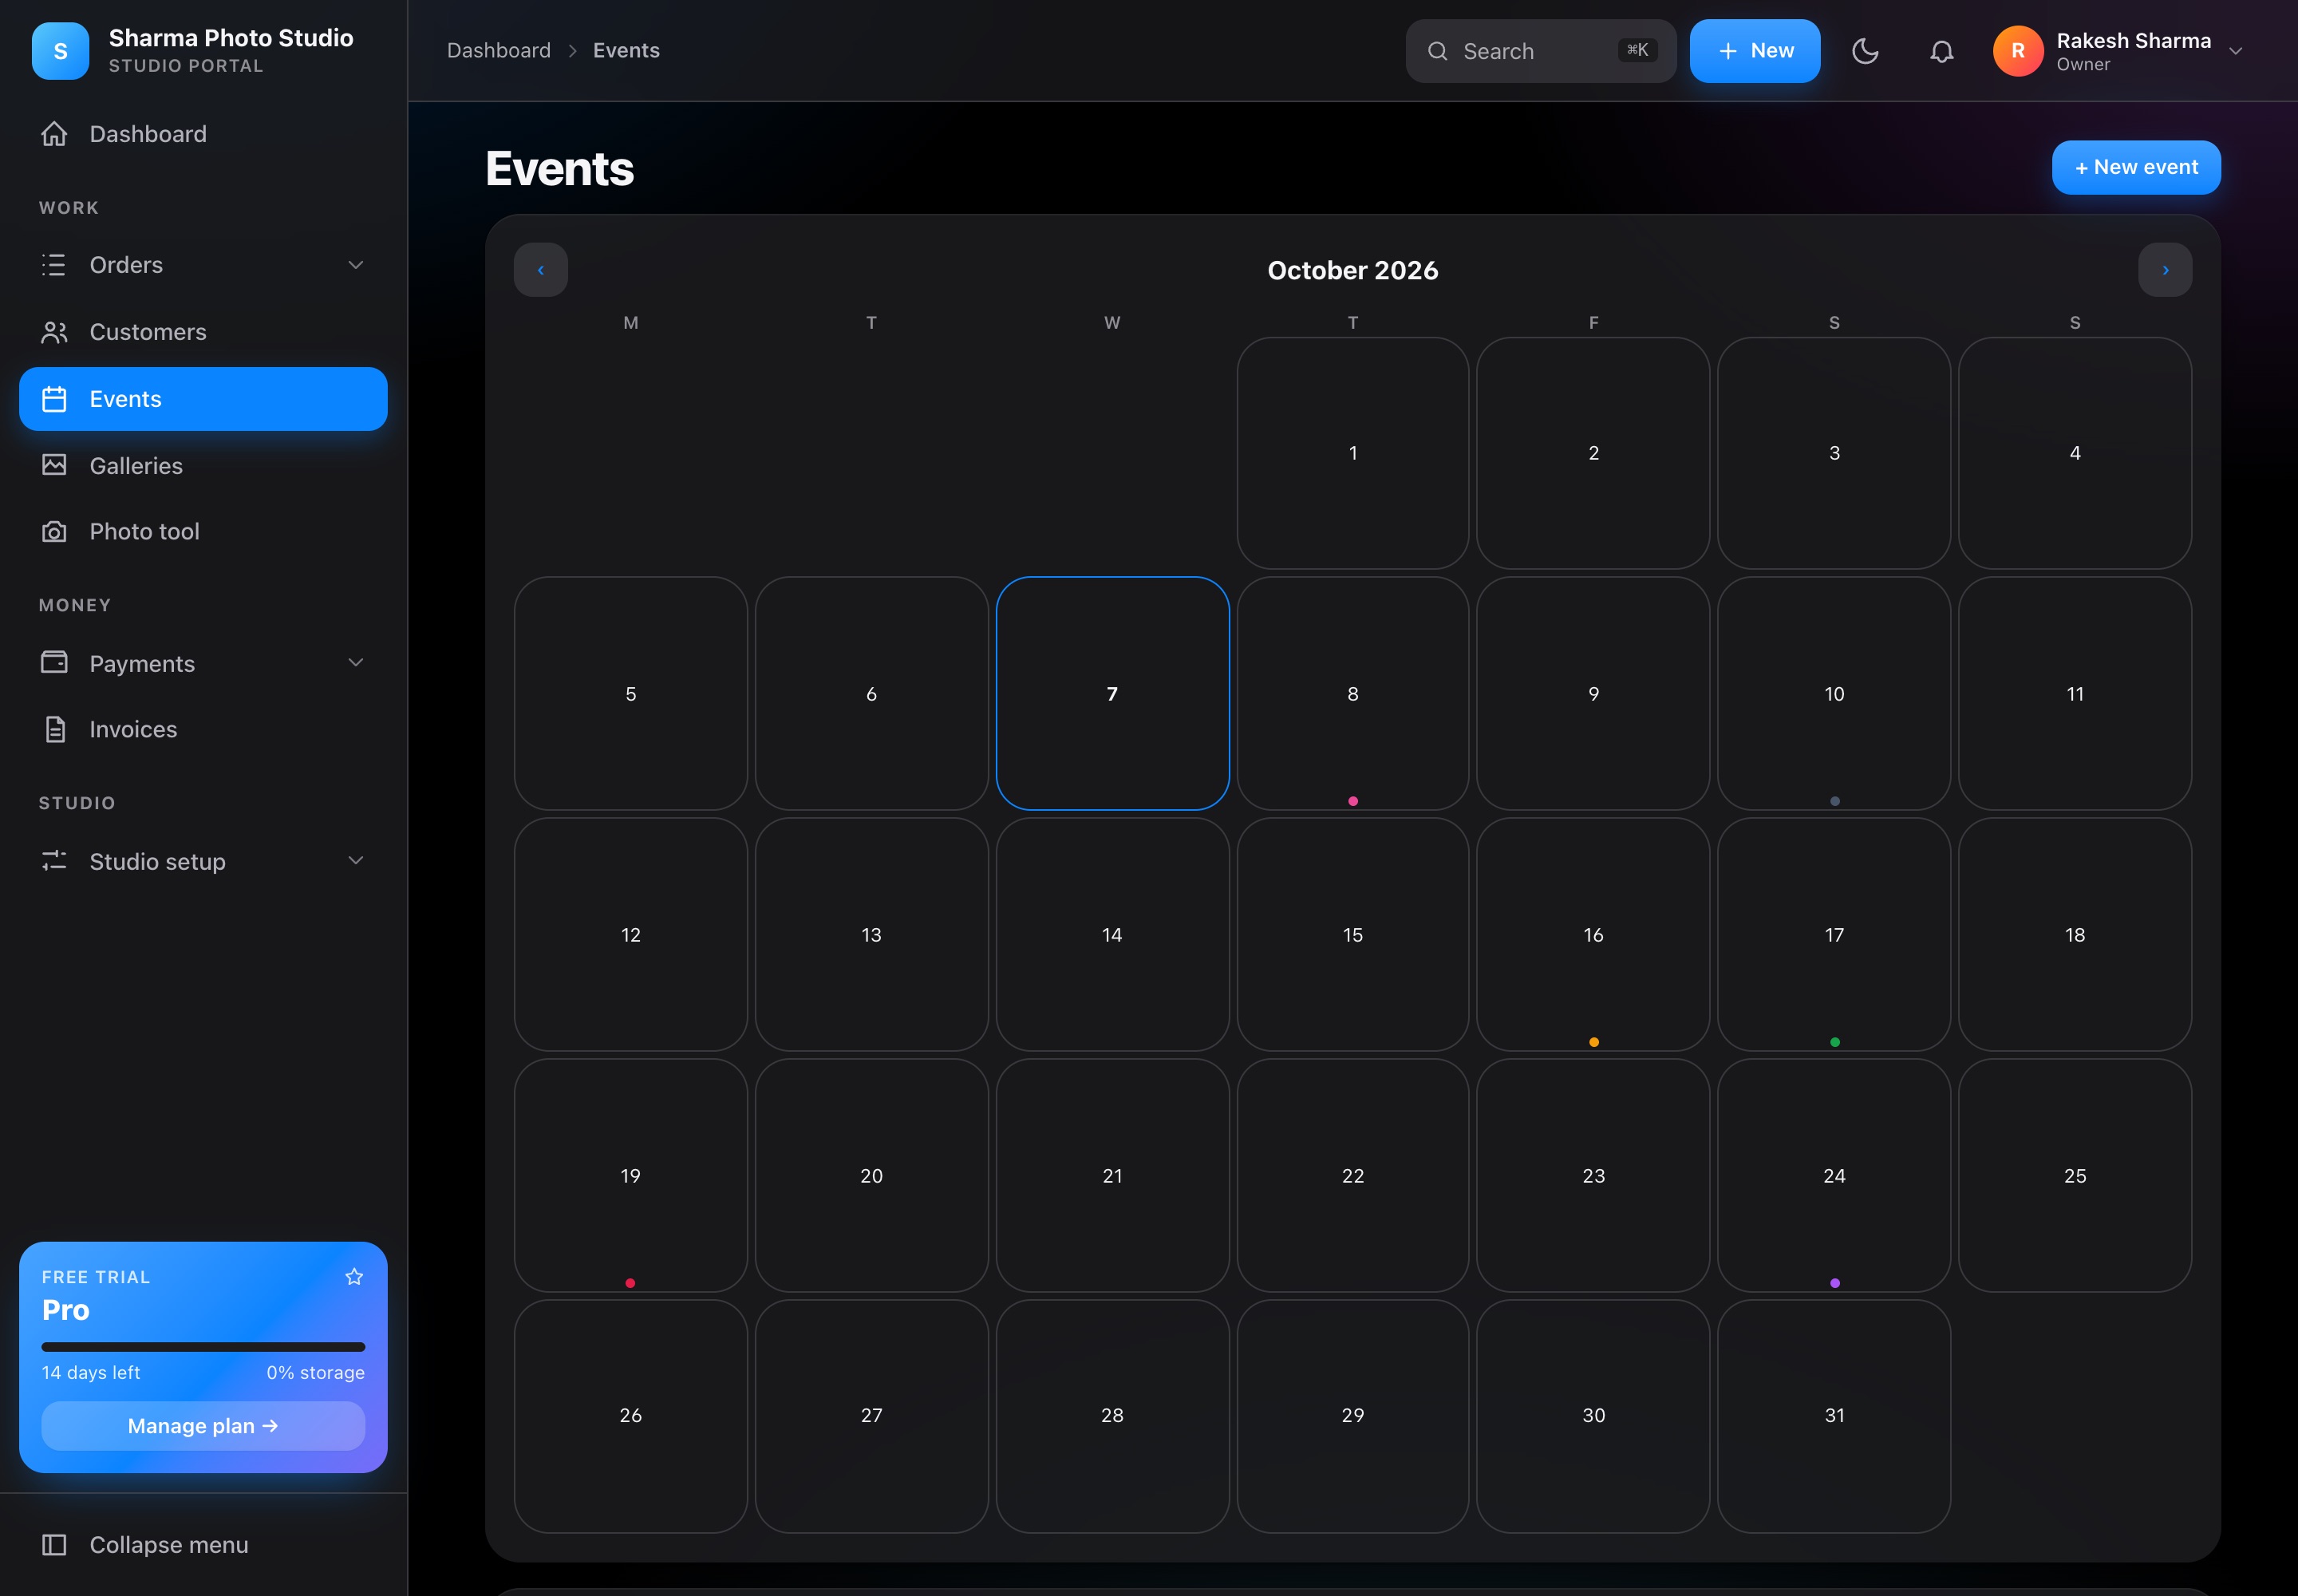Select October 8 with pink event dot

(1353, 693)
